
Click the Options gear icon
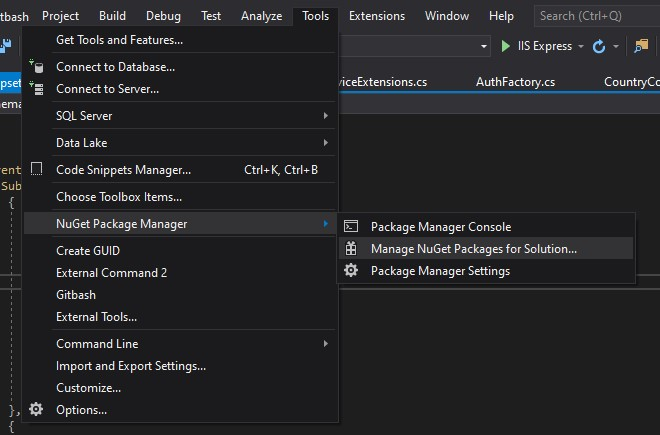(x=37, y=409)
